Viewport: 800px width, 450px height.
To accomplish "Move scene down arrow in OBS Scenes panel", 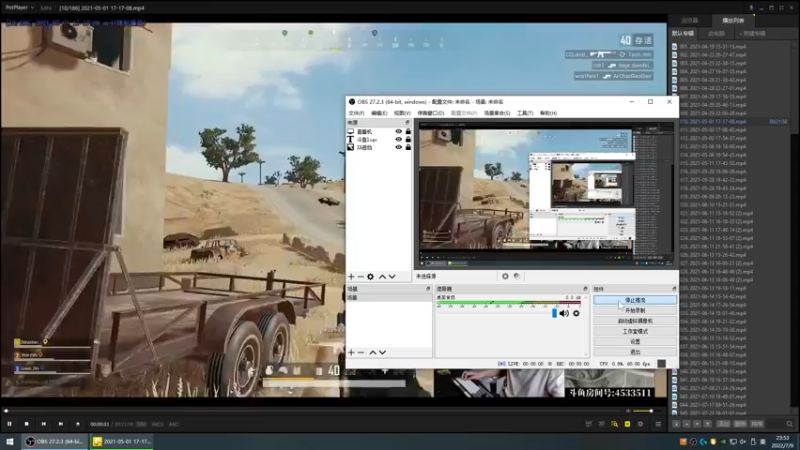I will coord(382,353).
